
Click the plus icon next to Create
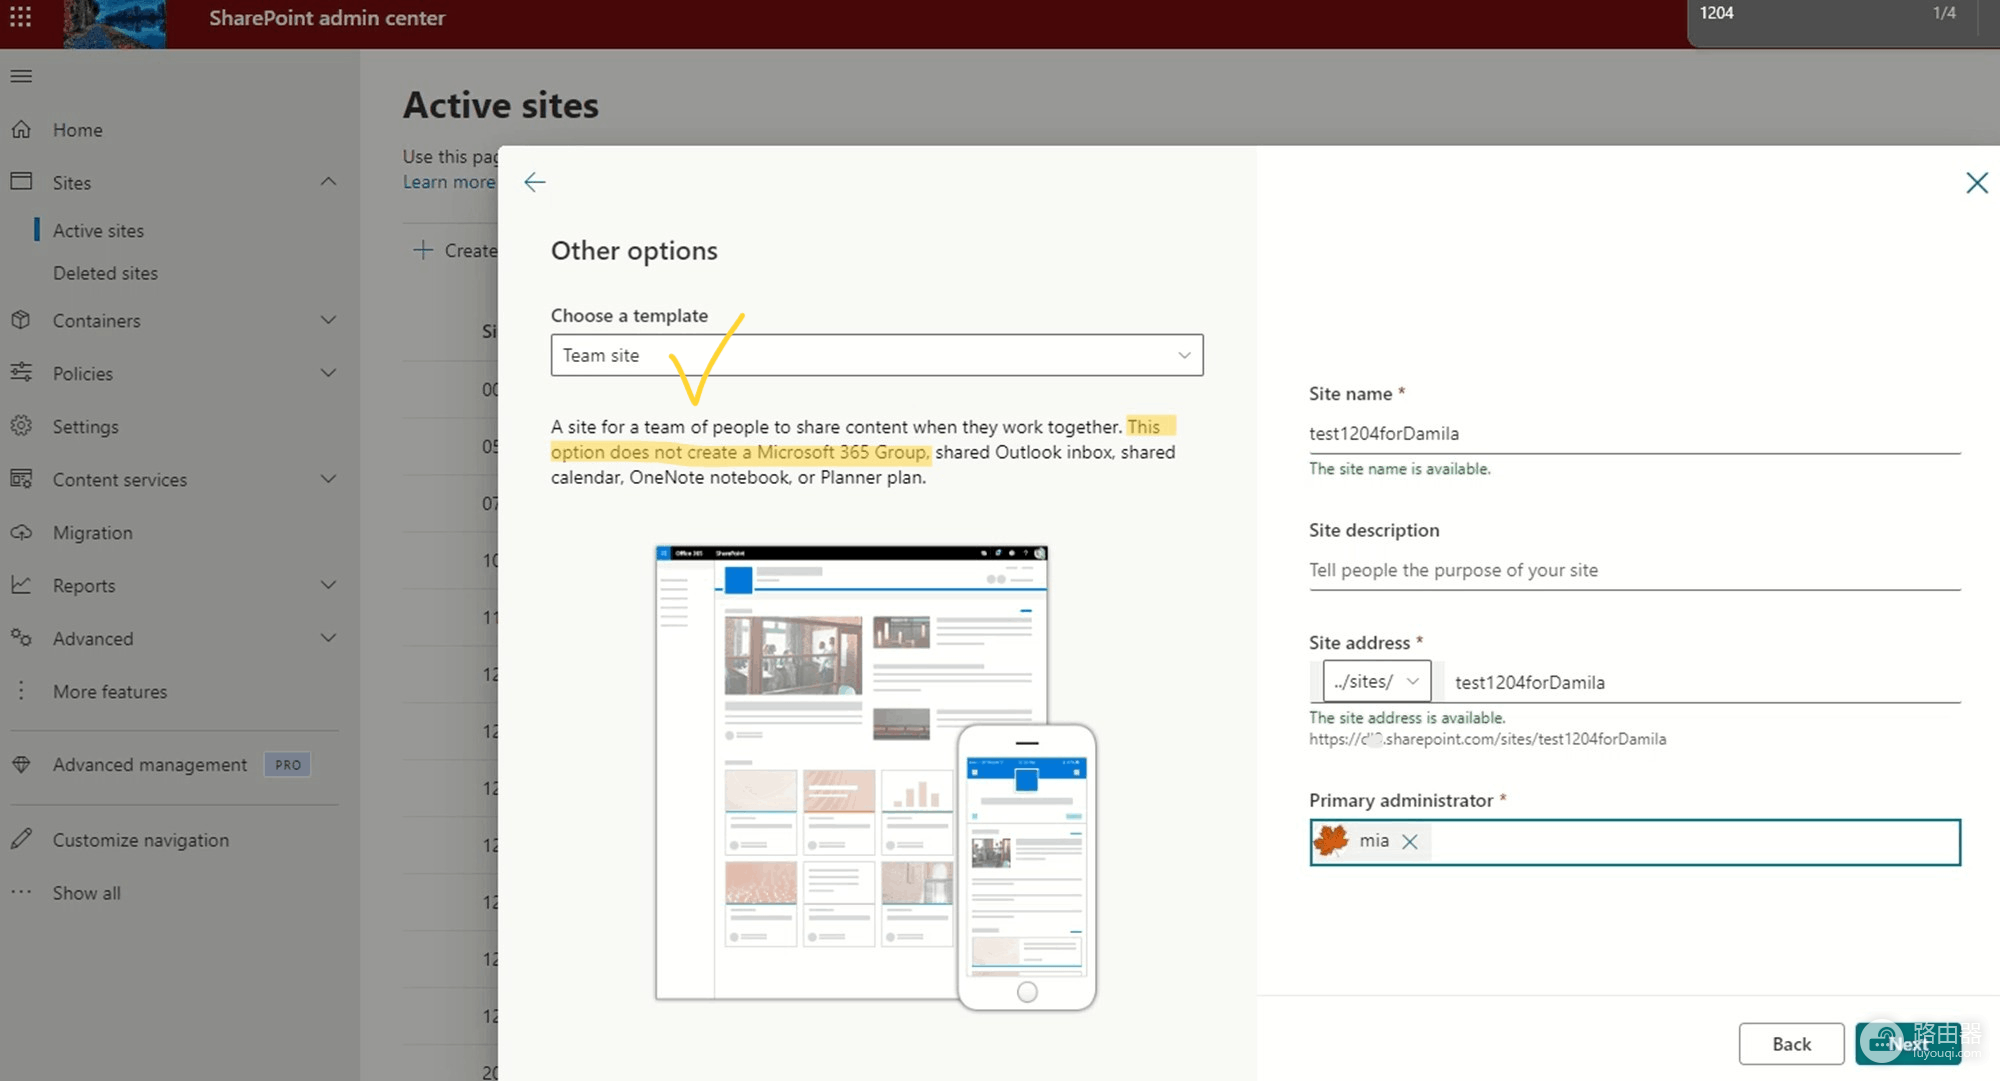[423, 250]
